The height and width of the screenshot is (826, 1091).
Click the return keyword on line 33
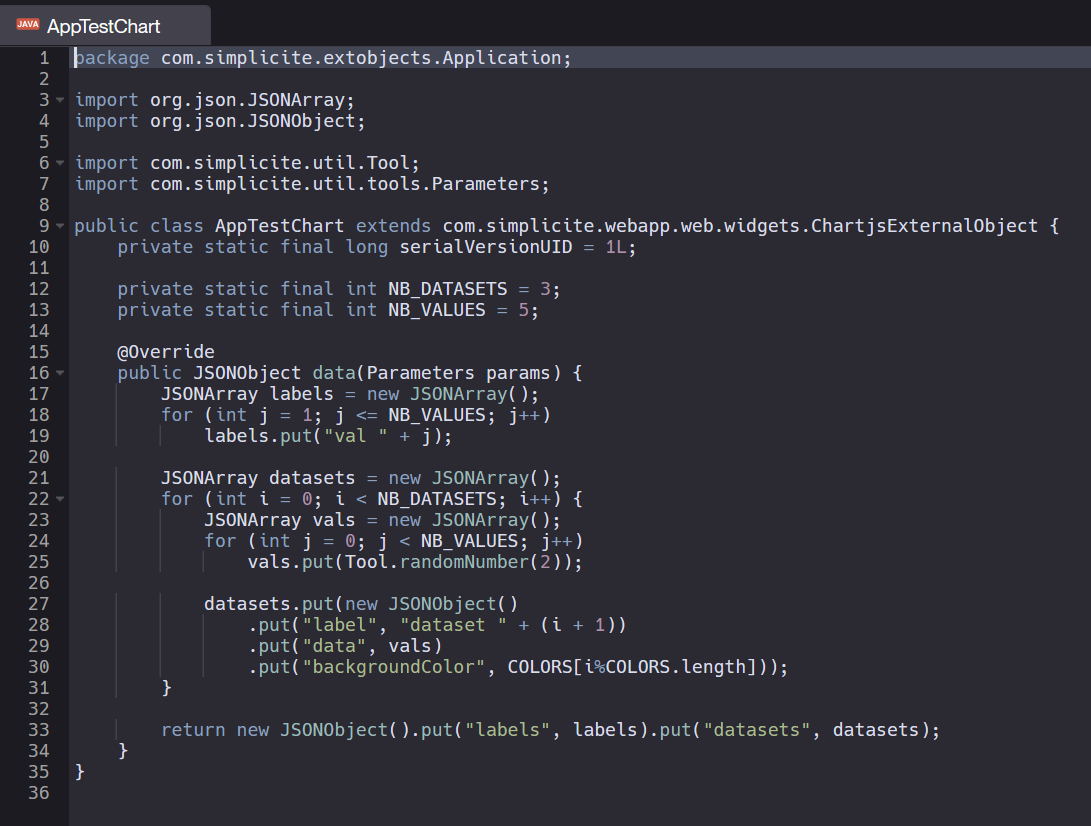pos(193,730)
